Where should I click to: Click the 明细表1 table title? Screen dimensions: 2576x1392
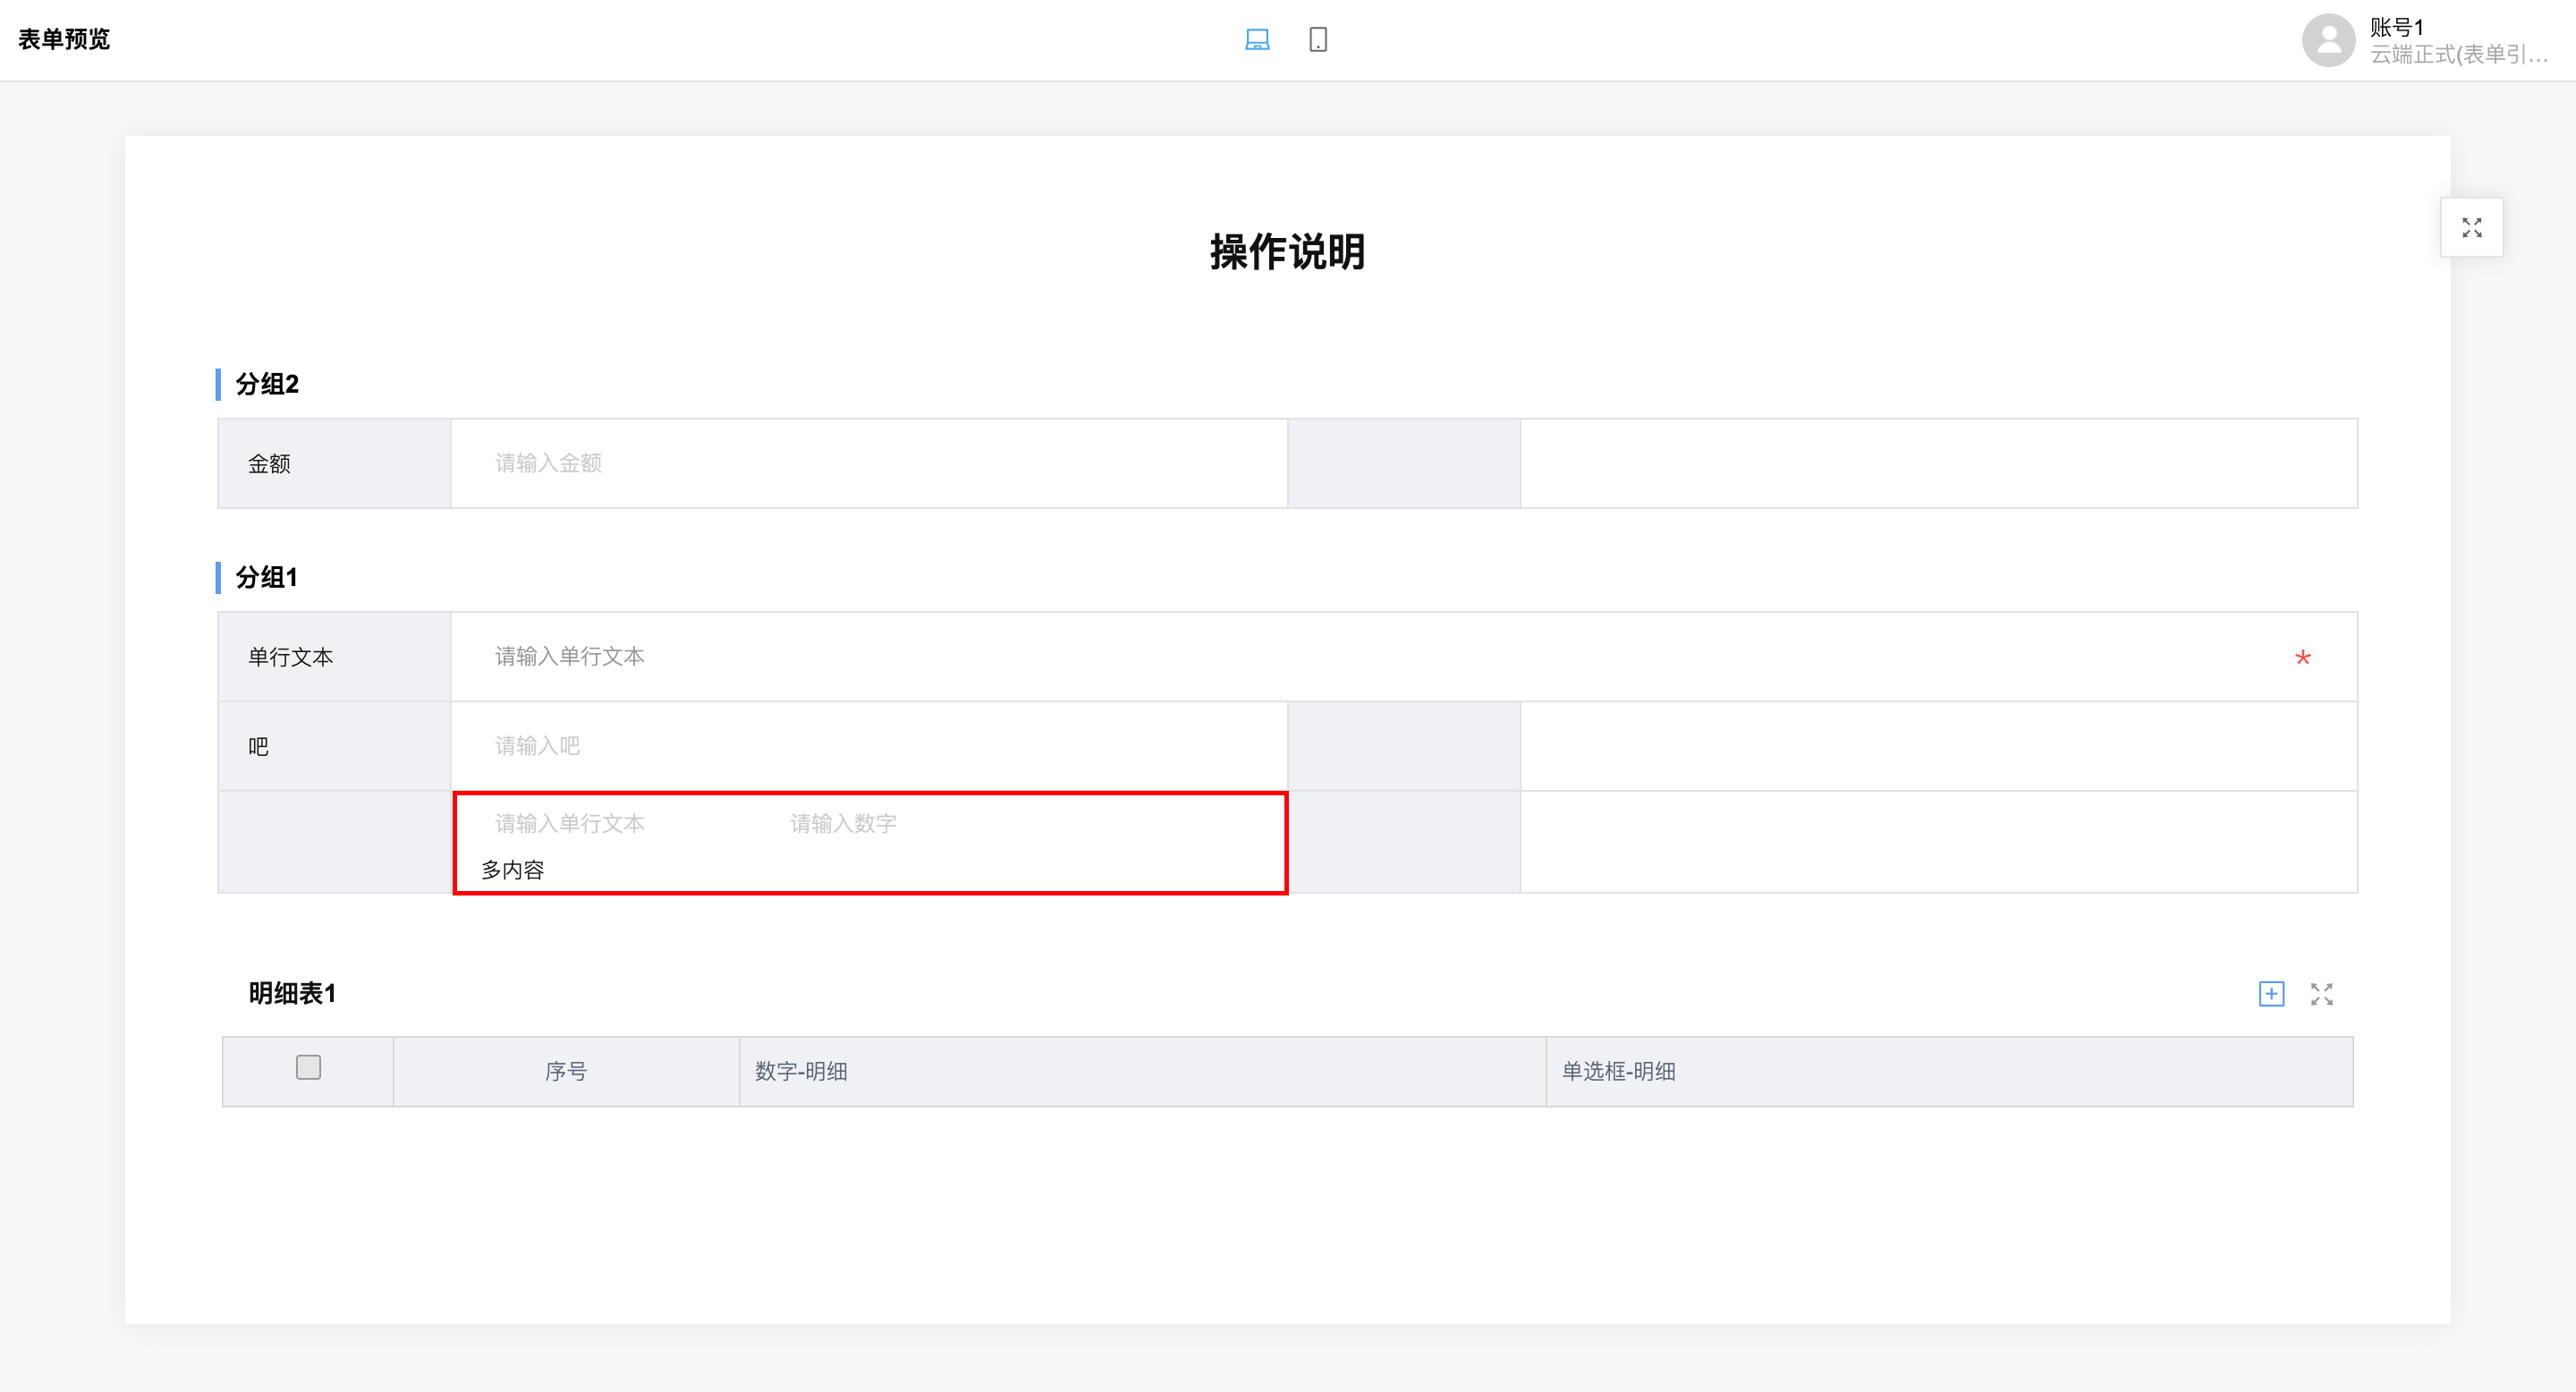point(292,993)
